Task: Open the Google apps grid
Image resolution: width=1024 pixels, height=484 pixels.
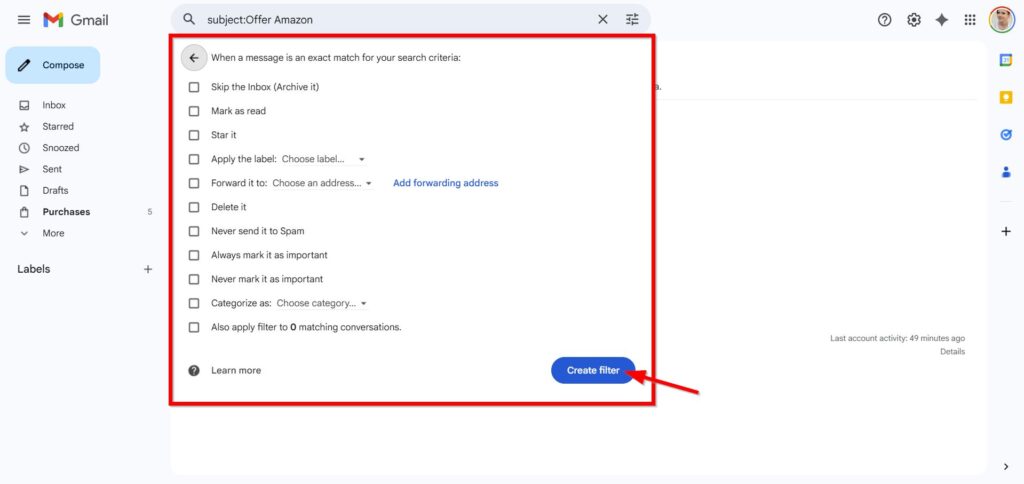Action: (x=970, y=20)
